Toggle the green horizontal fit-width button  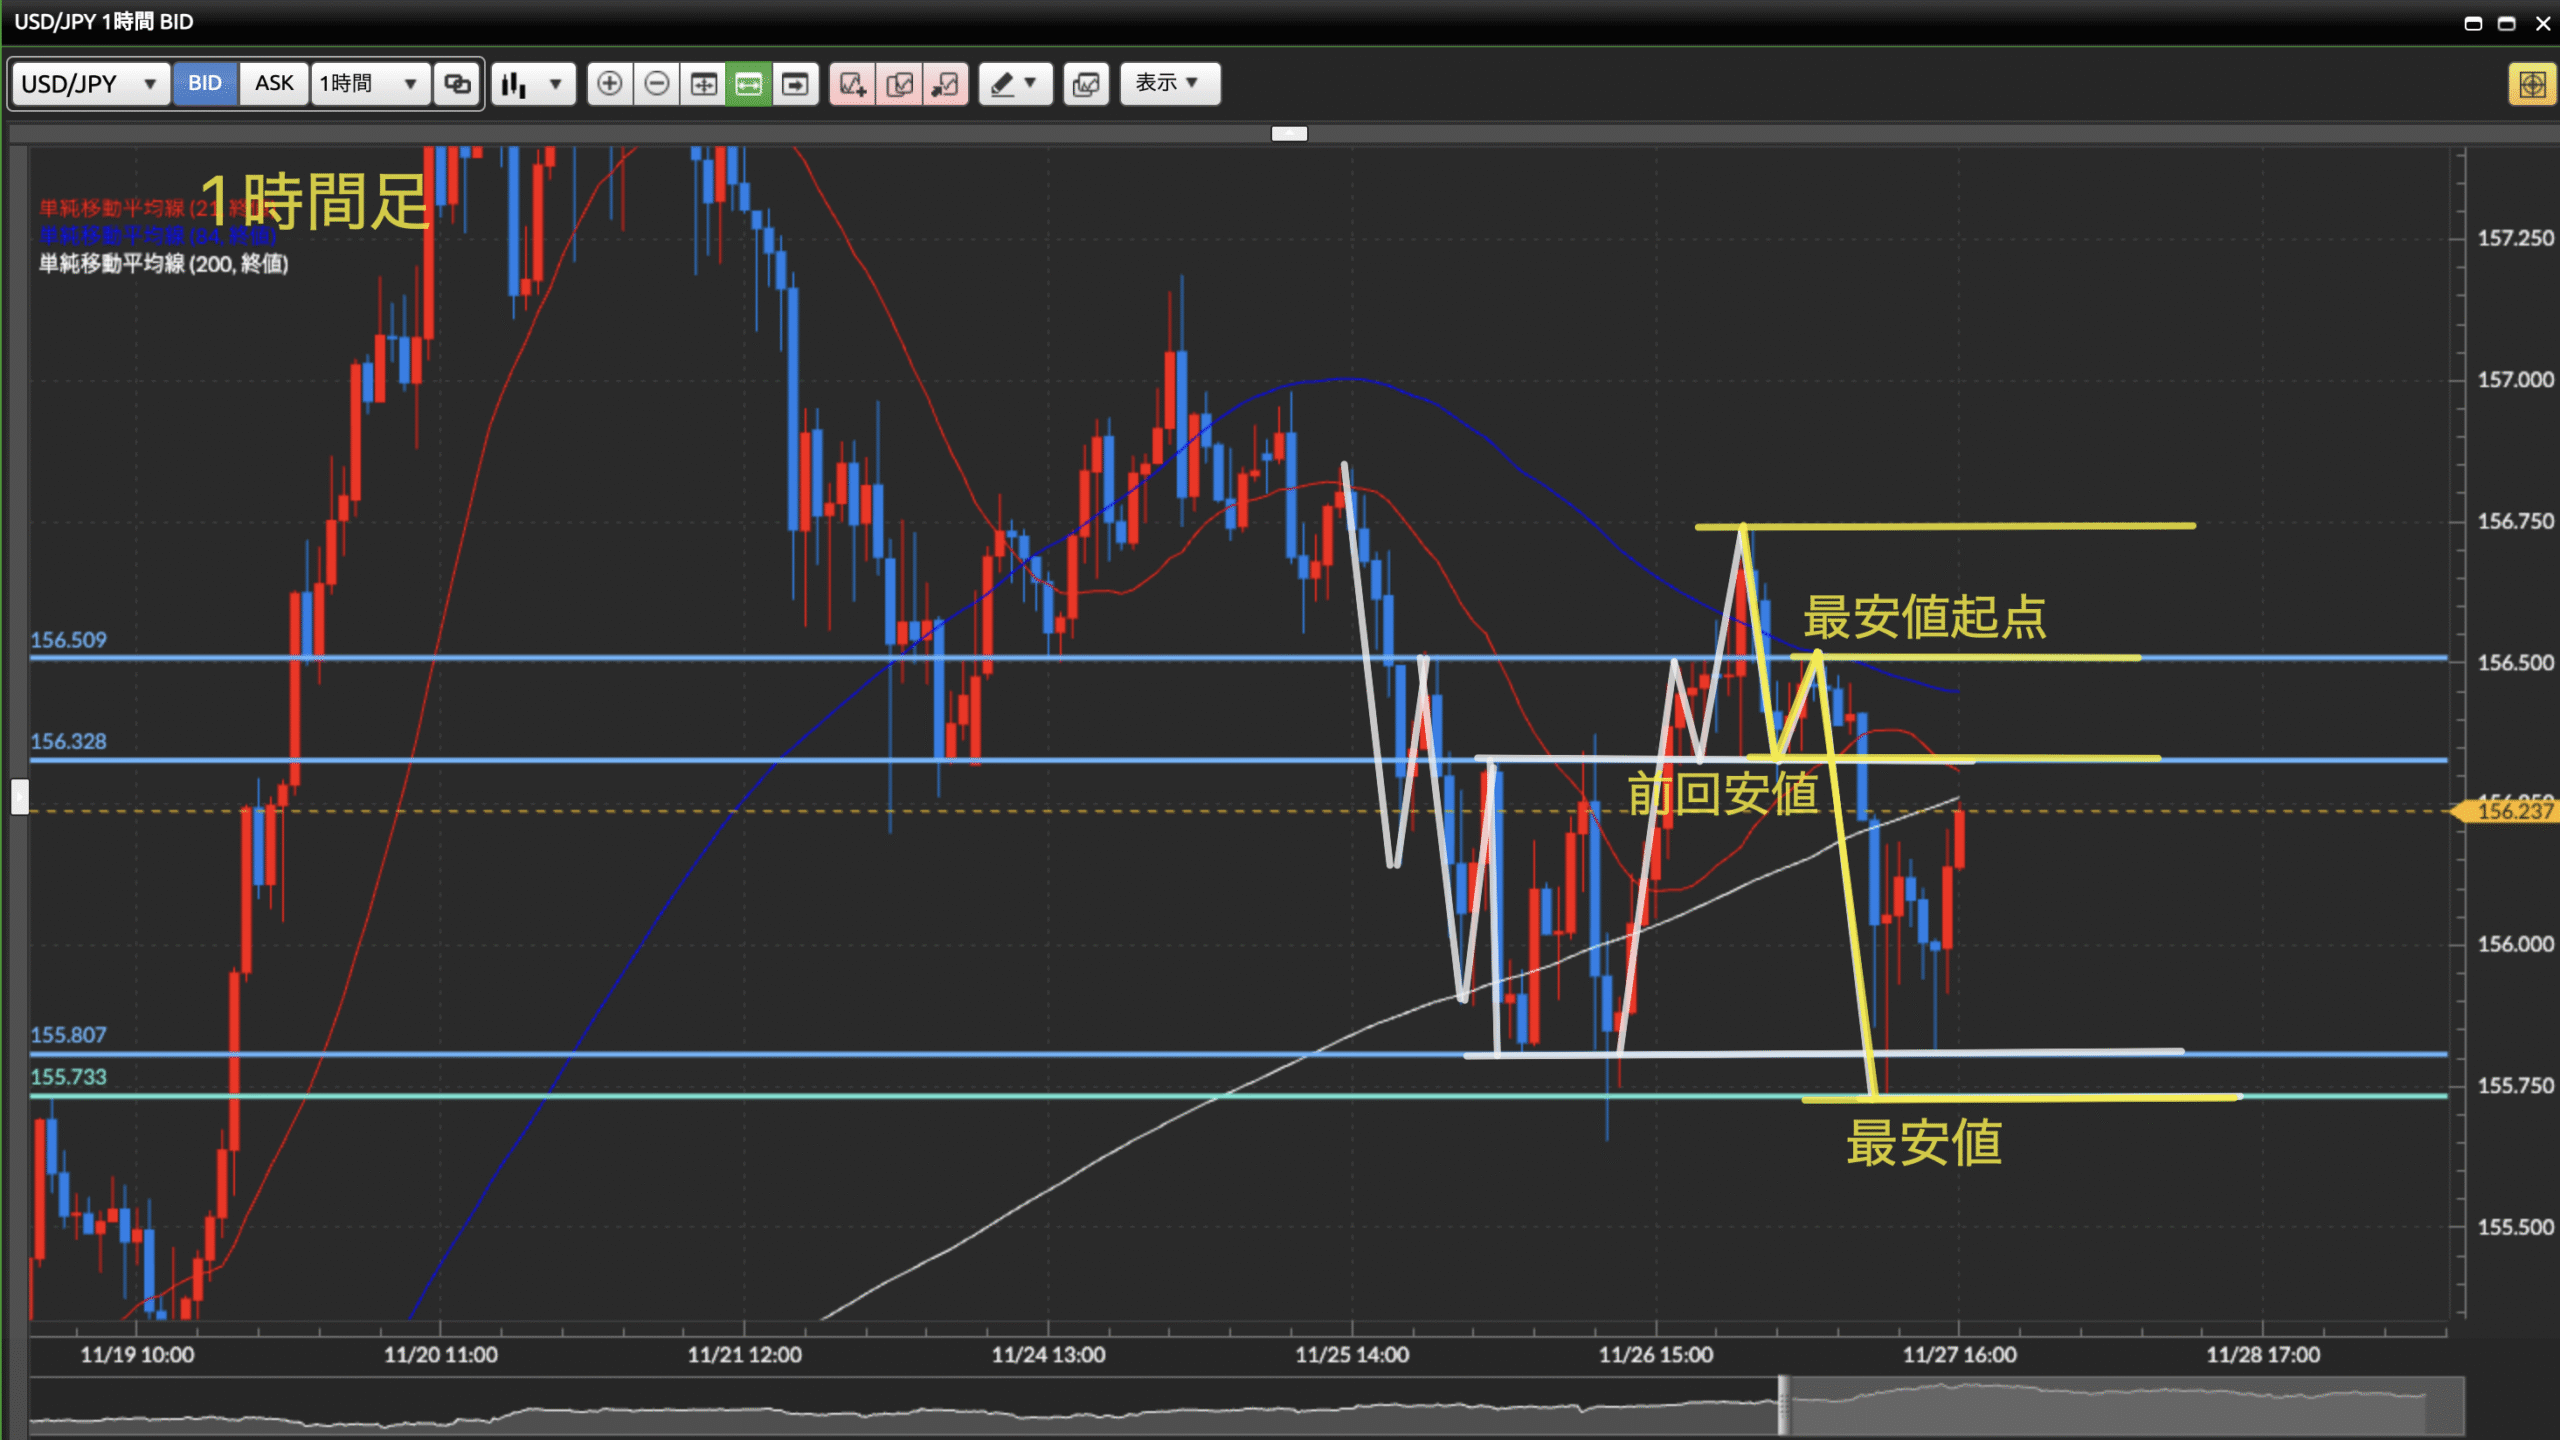click(x=749, y=84)
